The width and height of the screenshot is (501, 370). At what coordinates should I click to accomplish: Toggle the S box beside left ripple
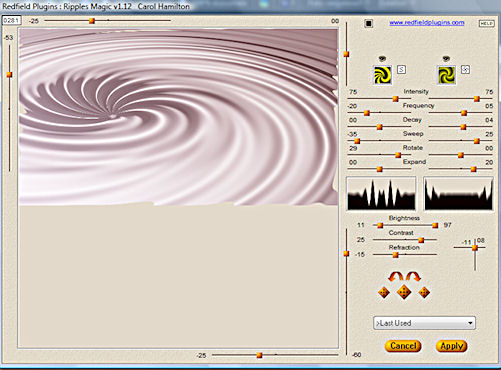[401, 70]
